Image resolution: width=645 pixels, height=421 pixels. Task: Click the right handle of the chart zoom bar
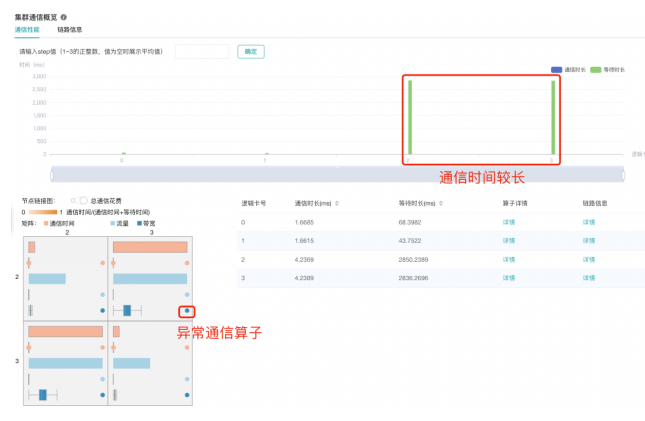coord(622,174)
